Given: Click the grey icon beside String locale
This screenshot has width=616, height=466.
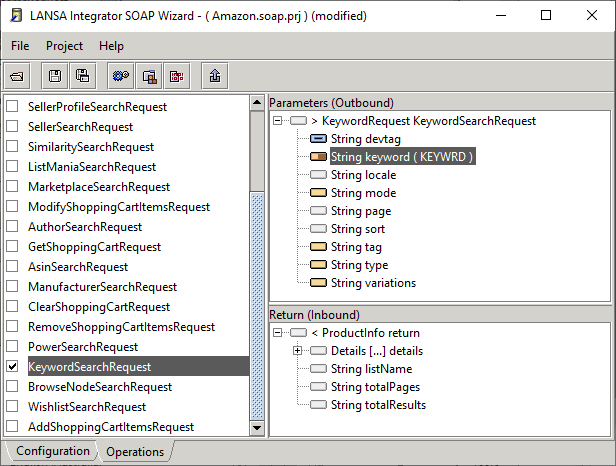Looking at the screenshot, I should point(318,175).
